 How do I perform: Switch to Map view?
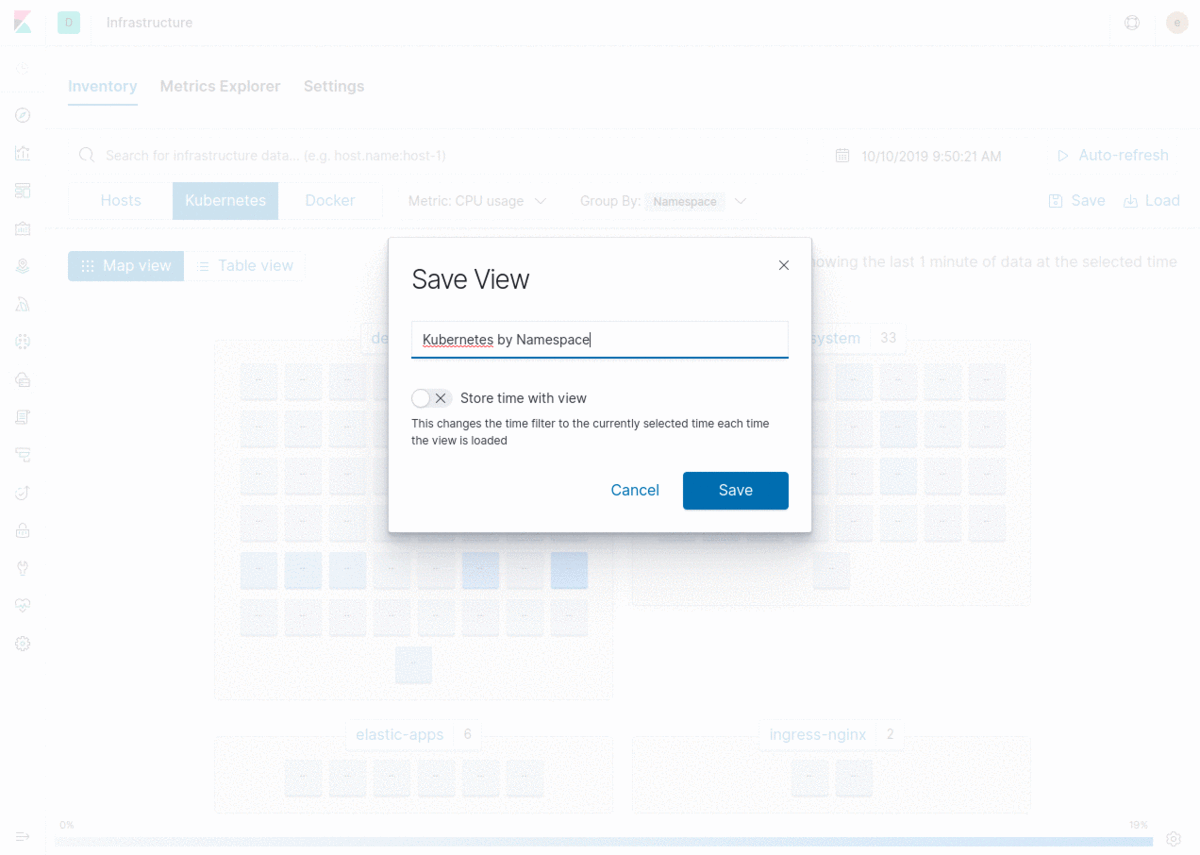tap(126, 266)
